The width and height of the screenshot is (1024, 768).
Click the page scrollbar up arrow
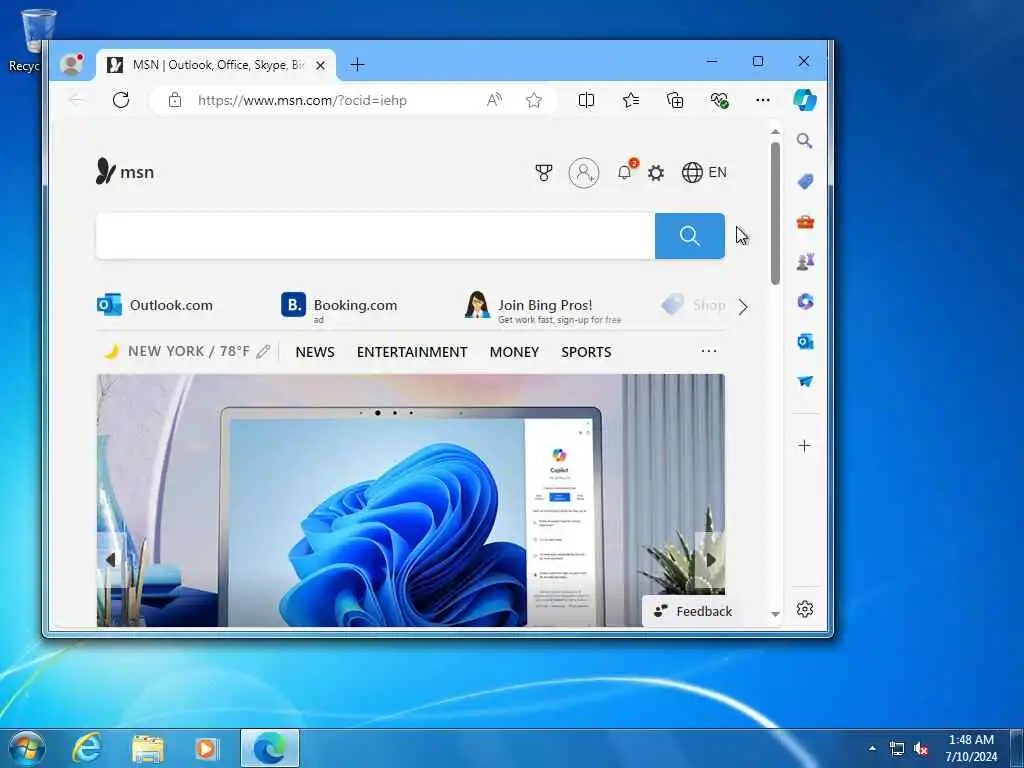(775, 132)
